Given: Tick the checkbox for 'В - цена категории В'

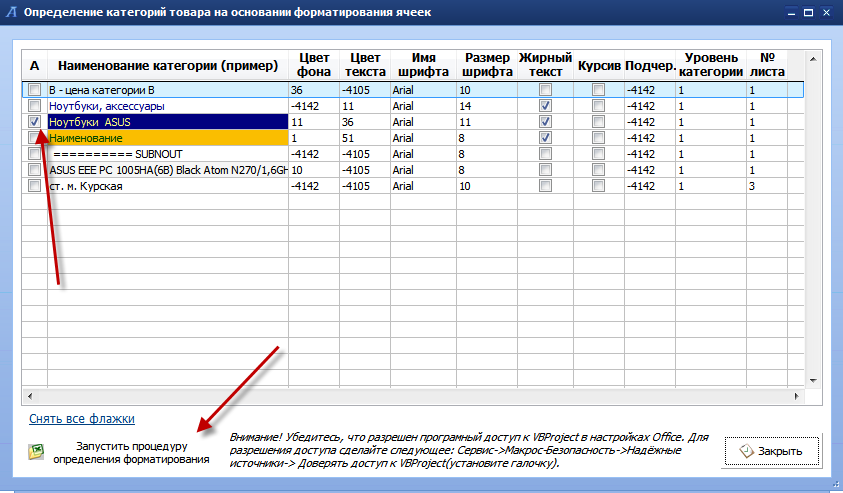Looking at the screenshot, I should [34, 90].
